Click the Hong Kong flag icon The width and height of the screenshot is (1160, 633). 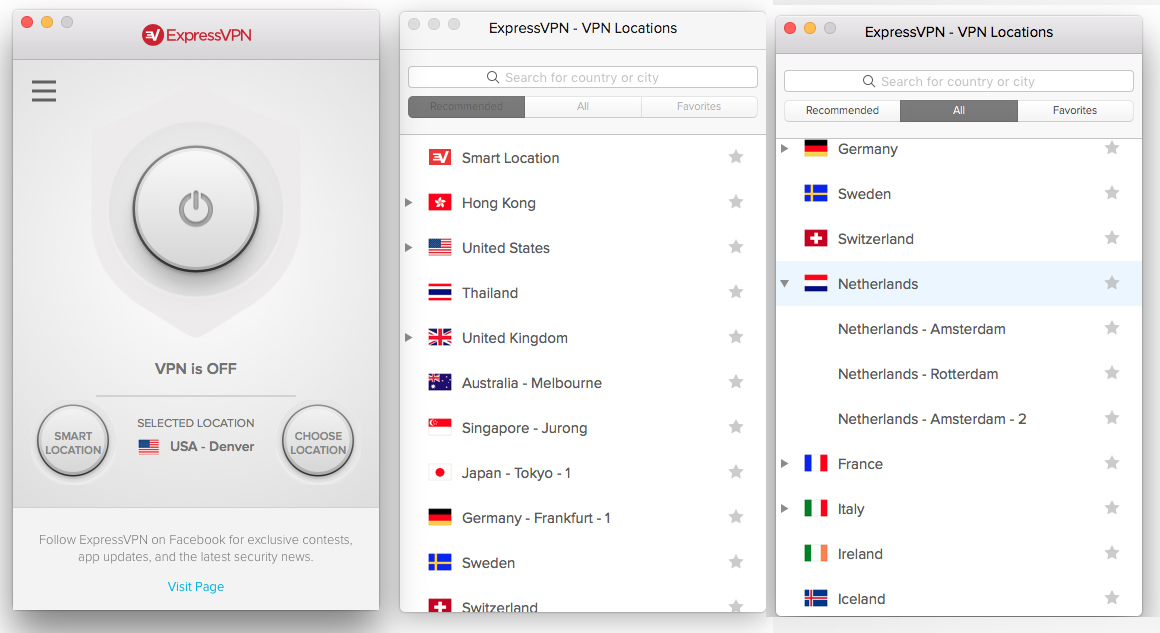point(439,203)
